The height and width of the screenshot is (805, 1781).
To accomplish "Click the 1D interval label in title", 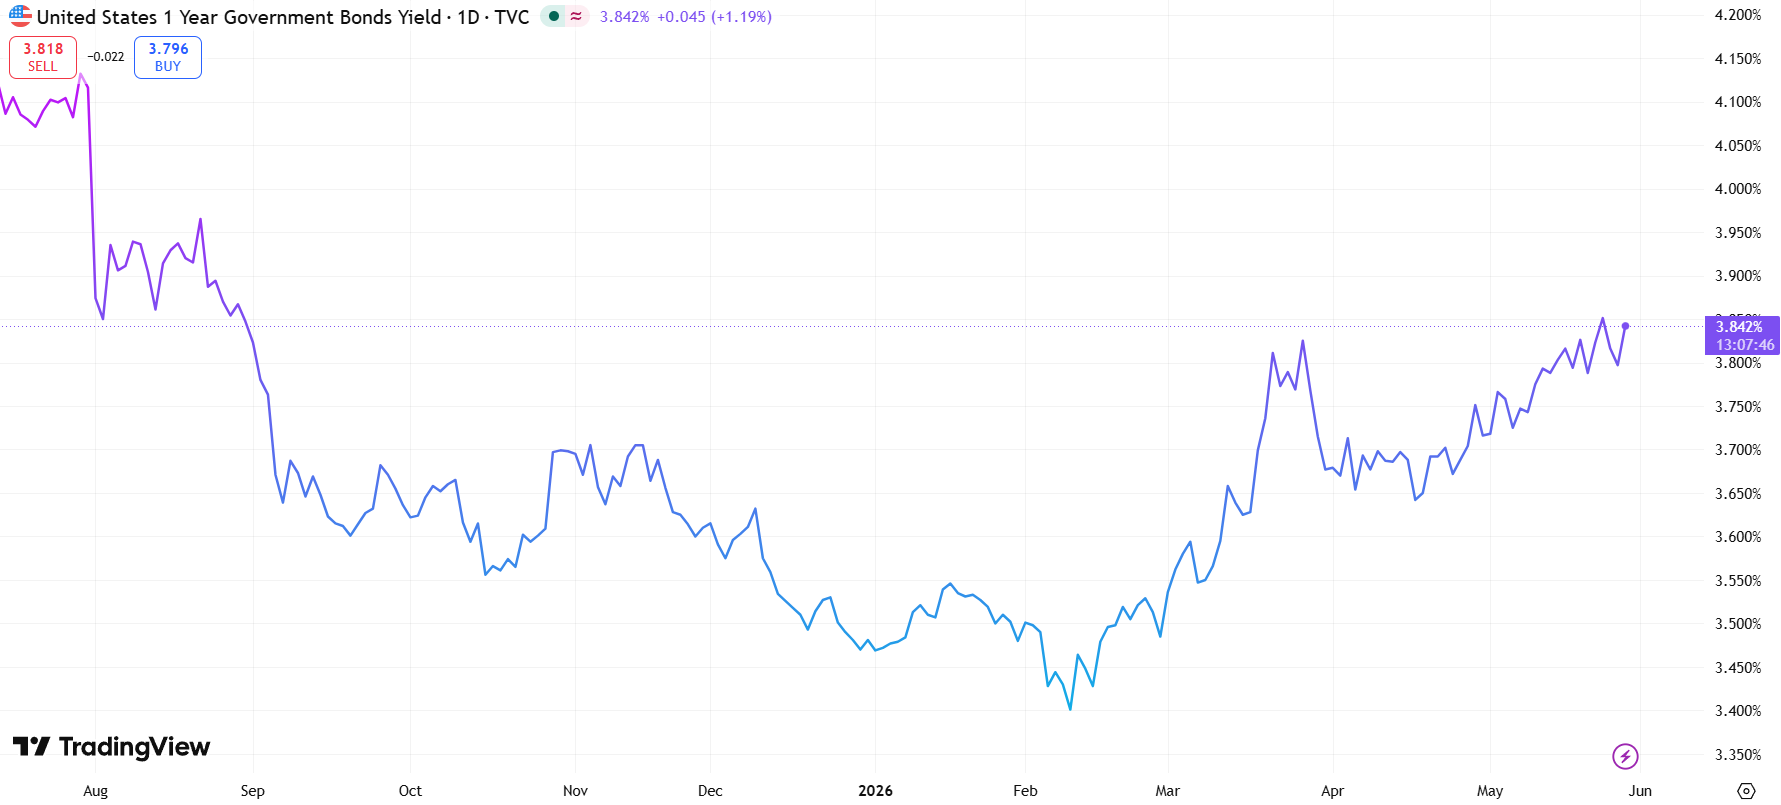I will point(468,17).
